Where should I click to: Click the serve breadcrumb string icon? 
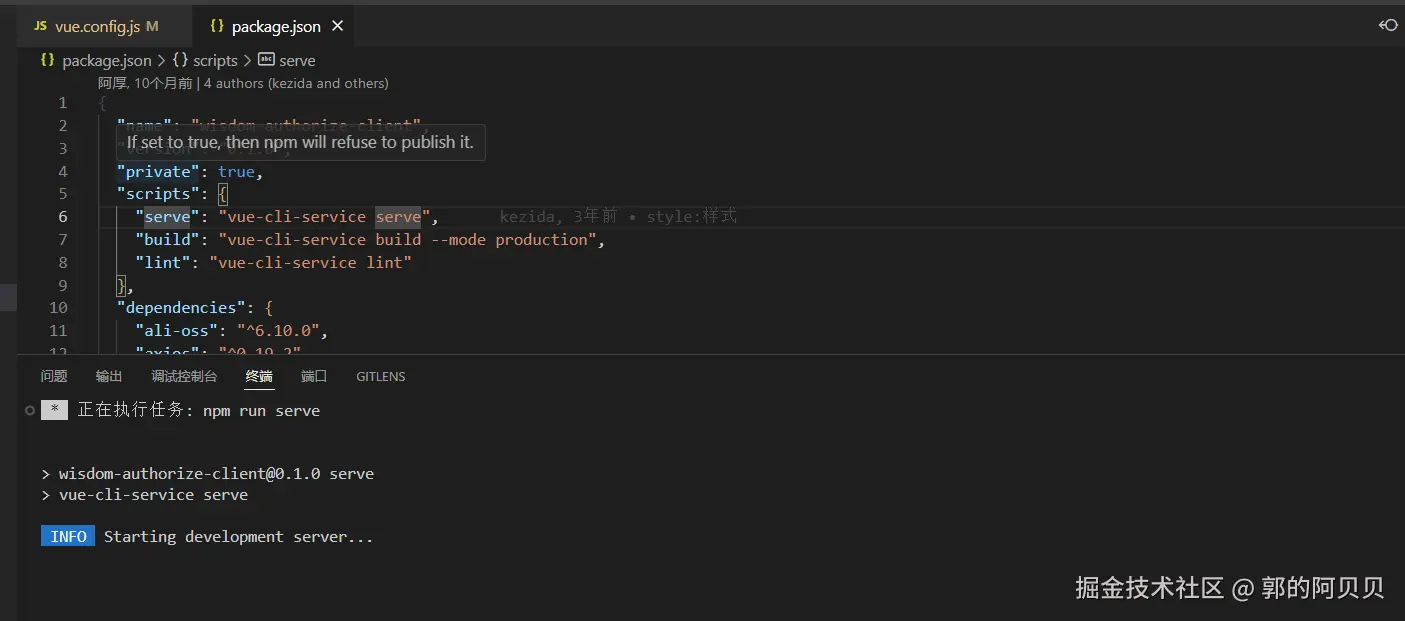(x=266, y=60)
